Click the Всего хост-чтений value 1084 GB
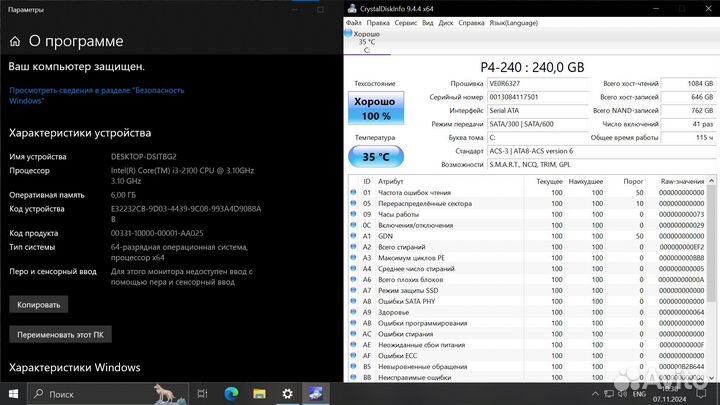 tap(688, 84)
